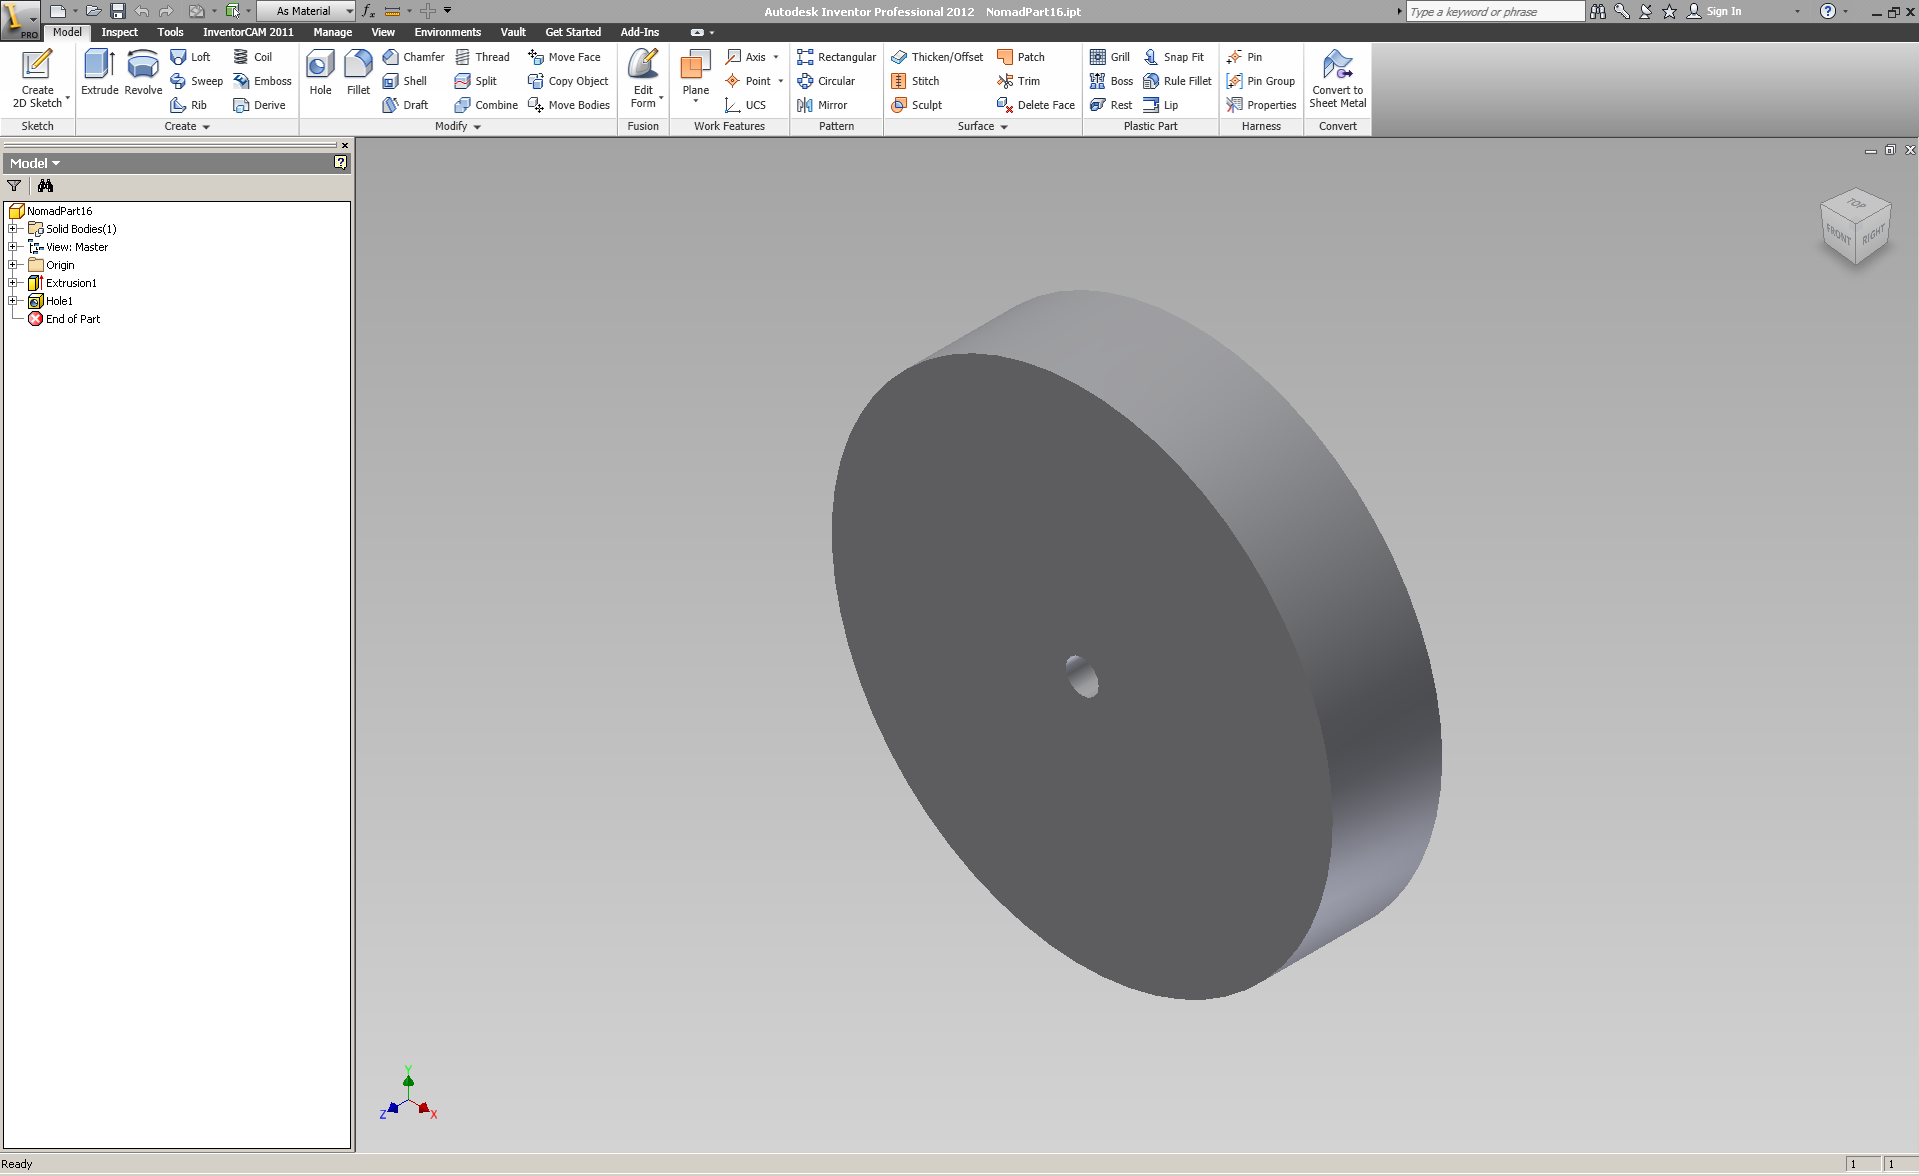Click the Shell tool
The height and width of the screenshot is (1176, 1919).
click(404, 81)
